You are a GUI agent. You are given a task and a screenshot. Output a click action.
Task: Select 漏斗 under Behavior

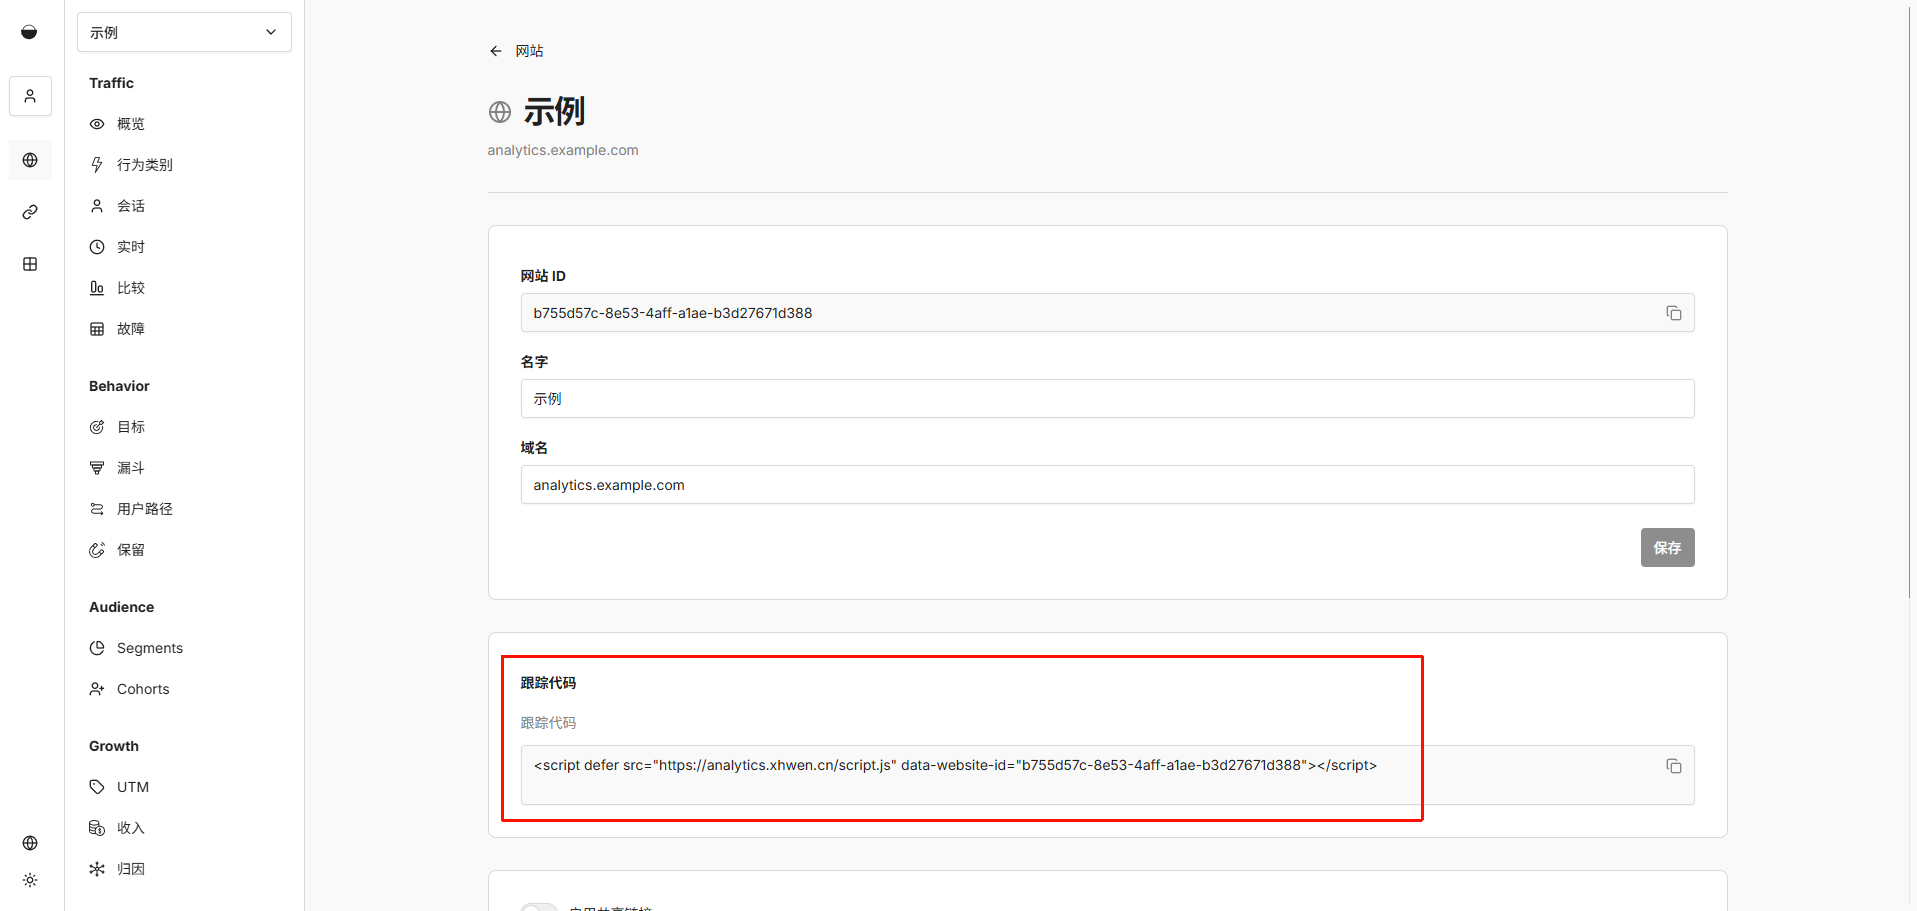(130, 468)
